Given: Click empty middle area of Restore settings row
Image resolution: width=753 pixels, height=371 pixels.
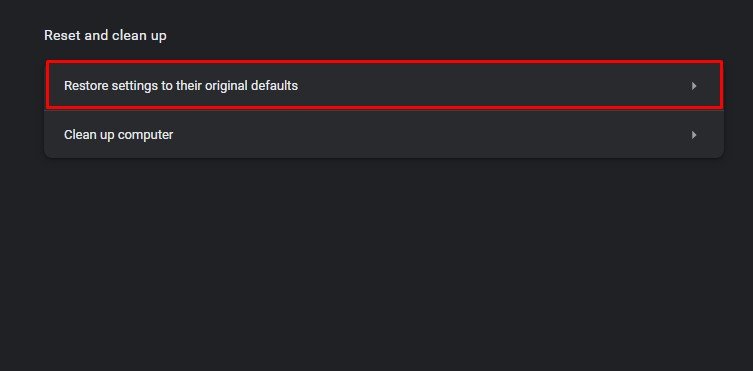Looking at the screenshot, I should coord(480,85).
